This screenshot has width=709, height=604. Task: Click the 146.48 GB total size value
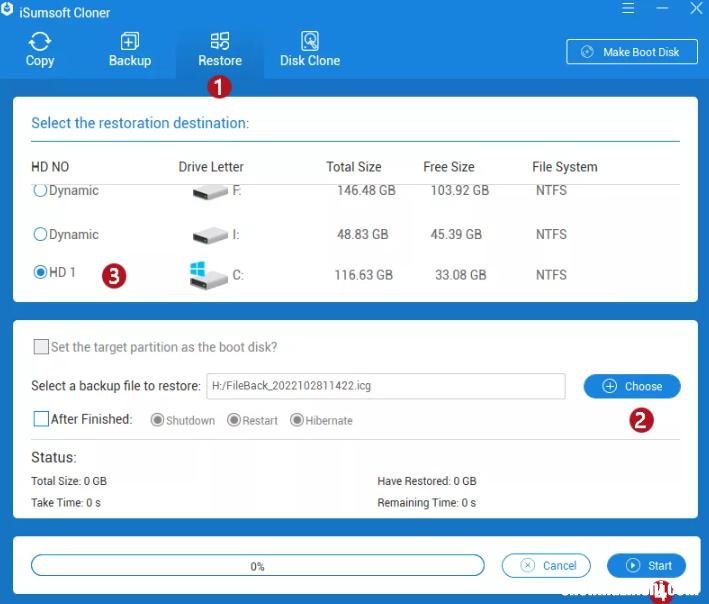point(366,190)
